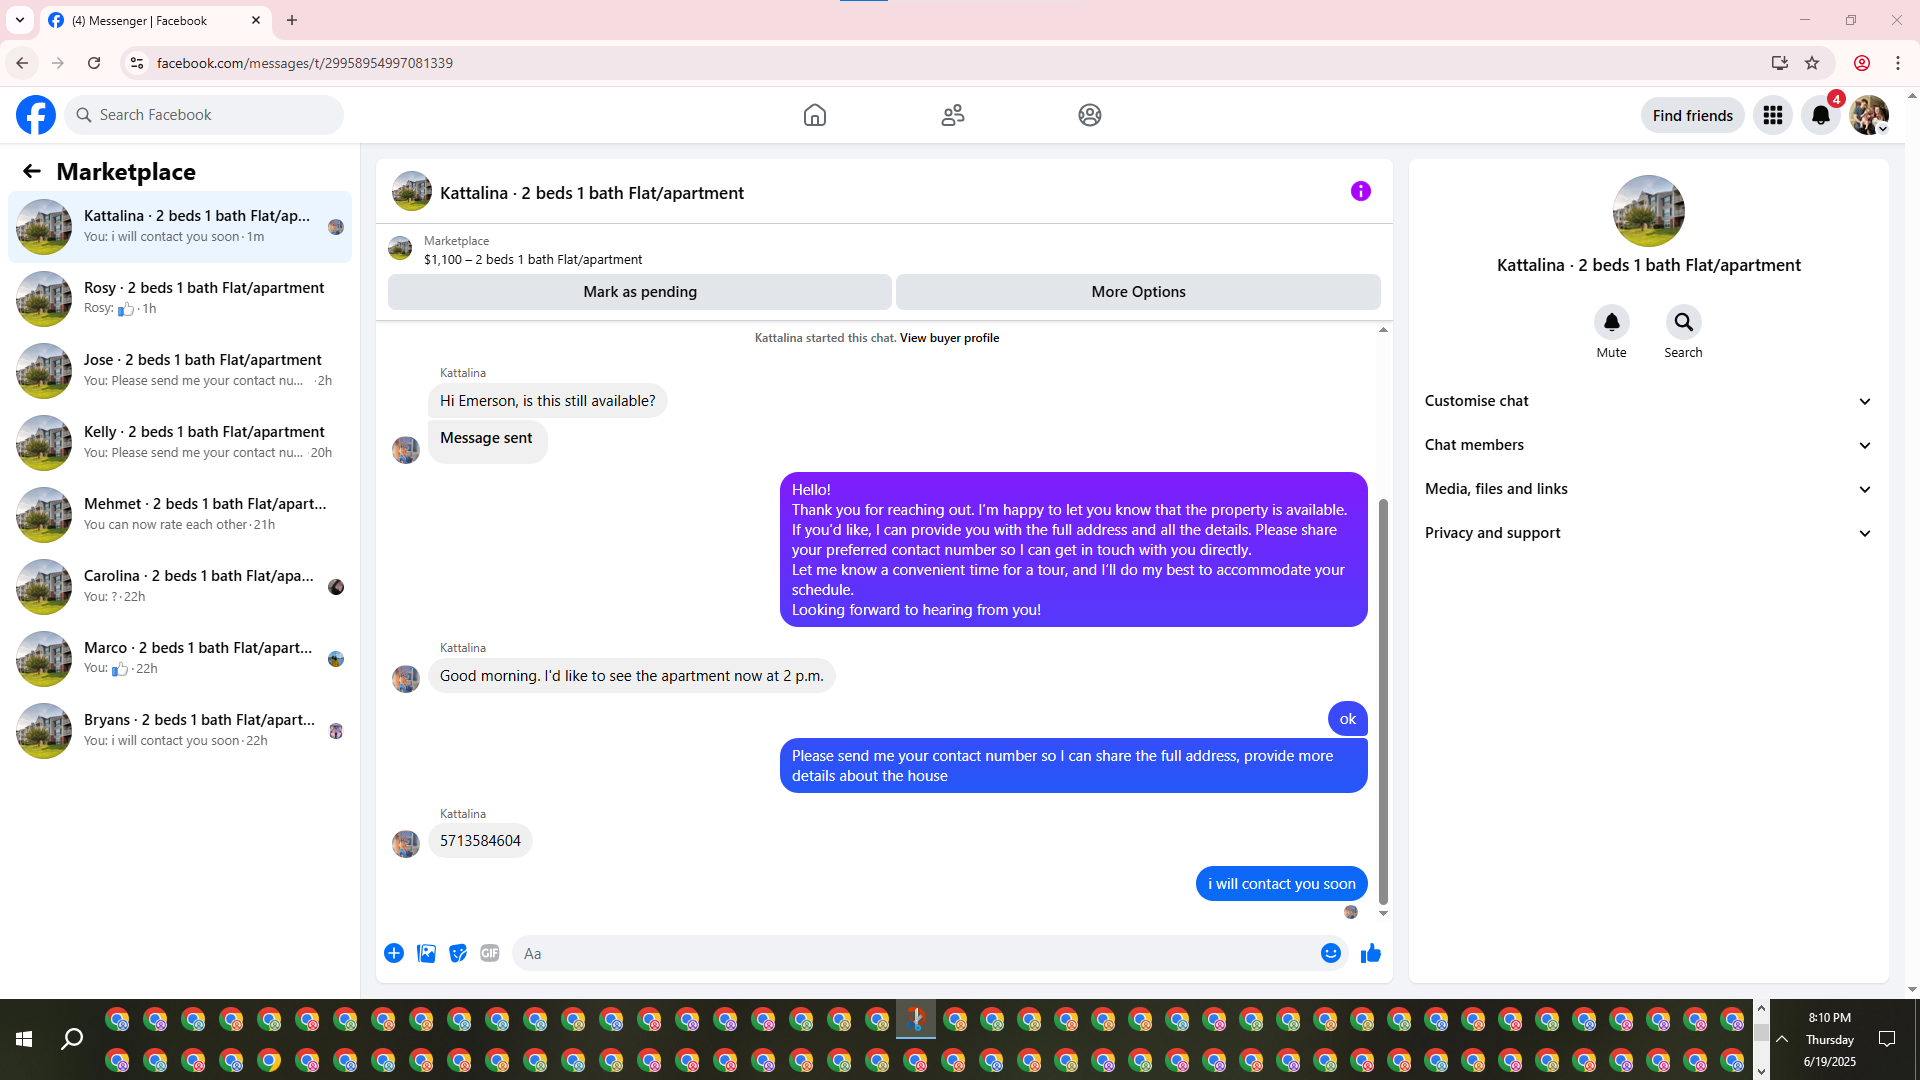
Task: Open the taskbar clock and date
Action: (x=1830, y=1040)
